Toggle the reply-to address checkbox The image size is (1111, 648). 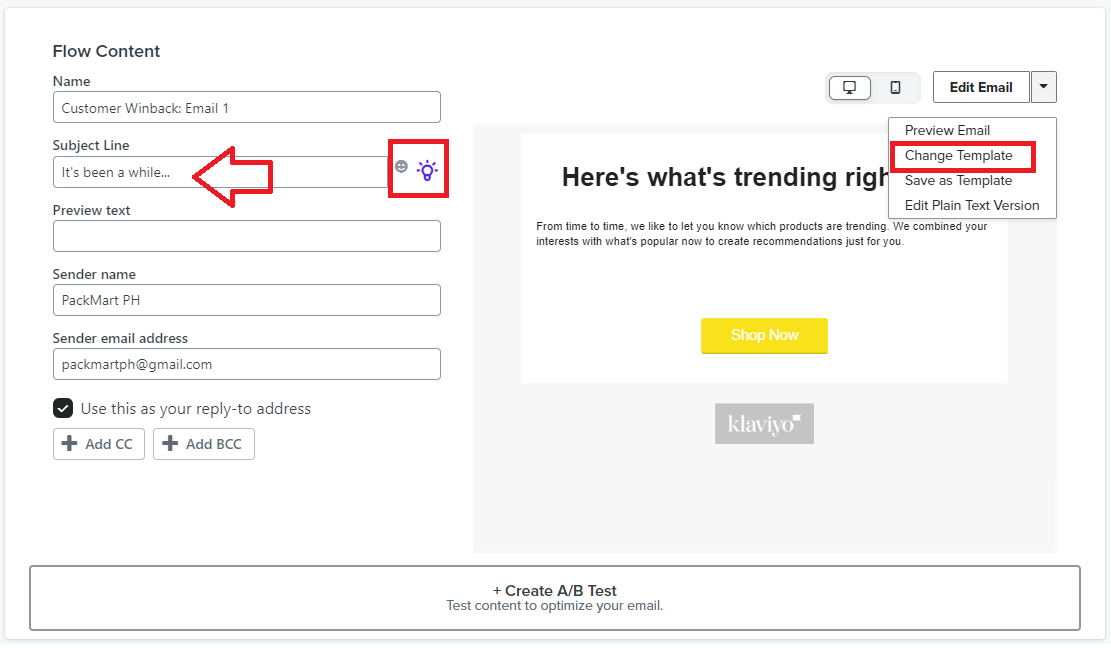click(x=63, y=409)
